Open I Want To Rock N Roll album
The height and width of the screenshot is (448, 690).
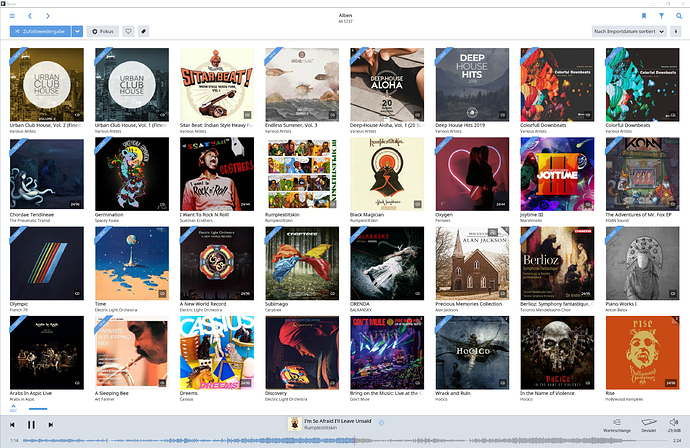(x=217, y=174)
